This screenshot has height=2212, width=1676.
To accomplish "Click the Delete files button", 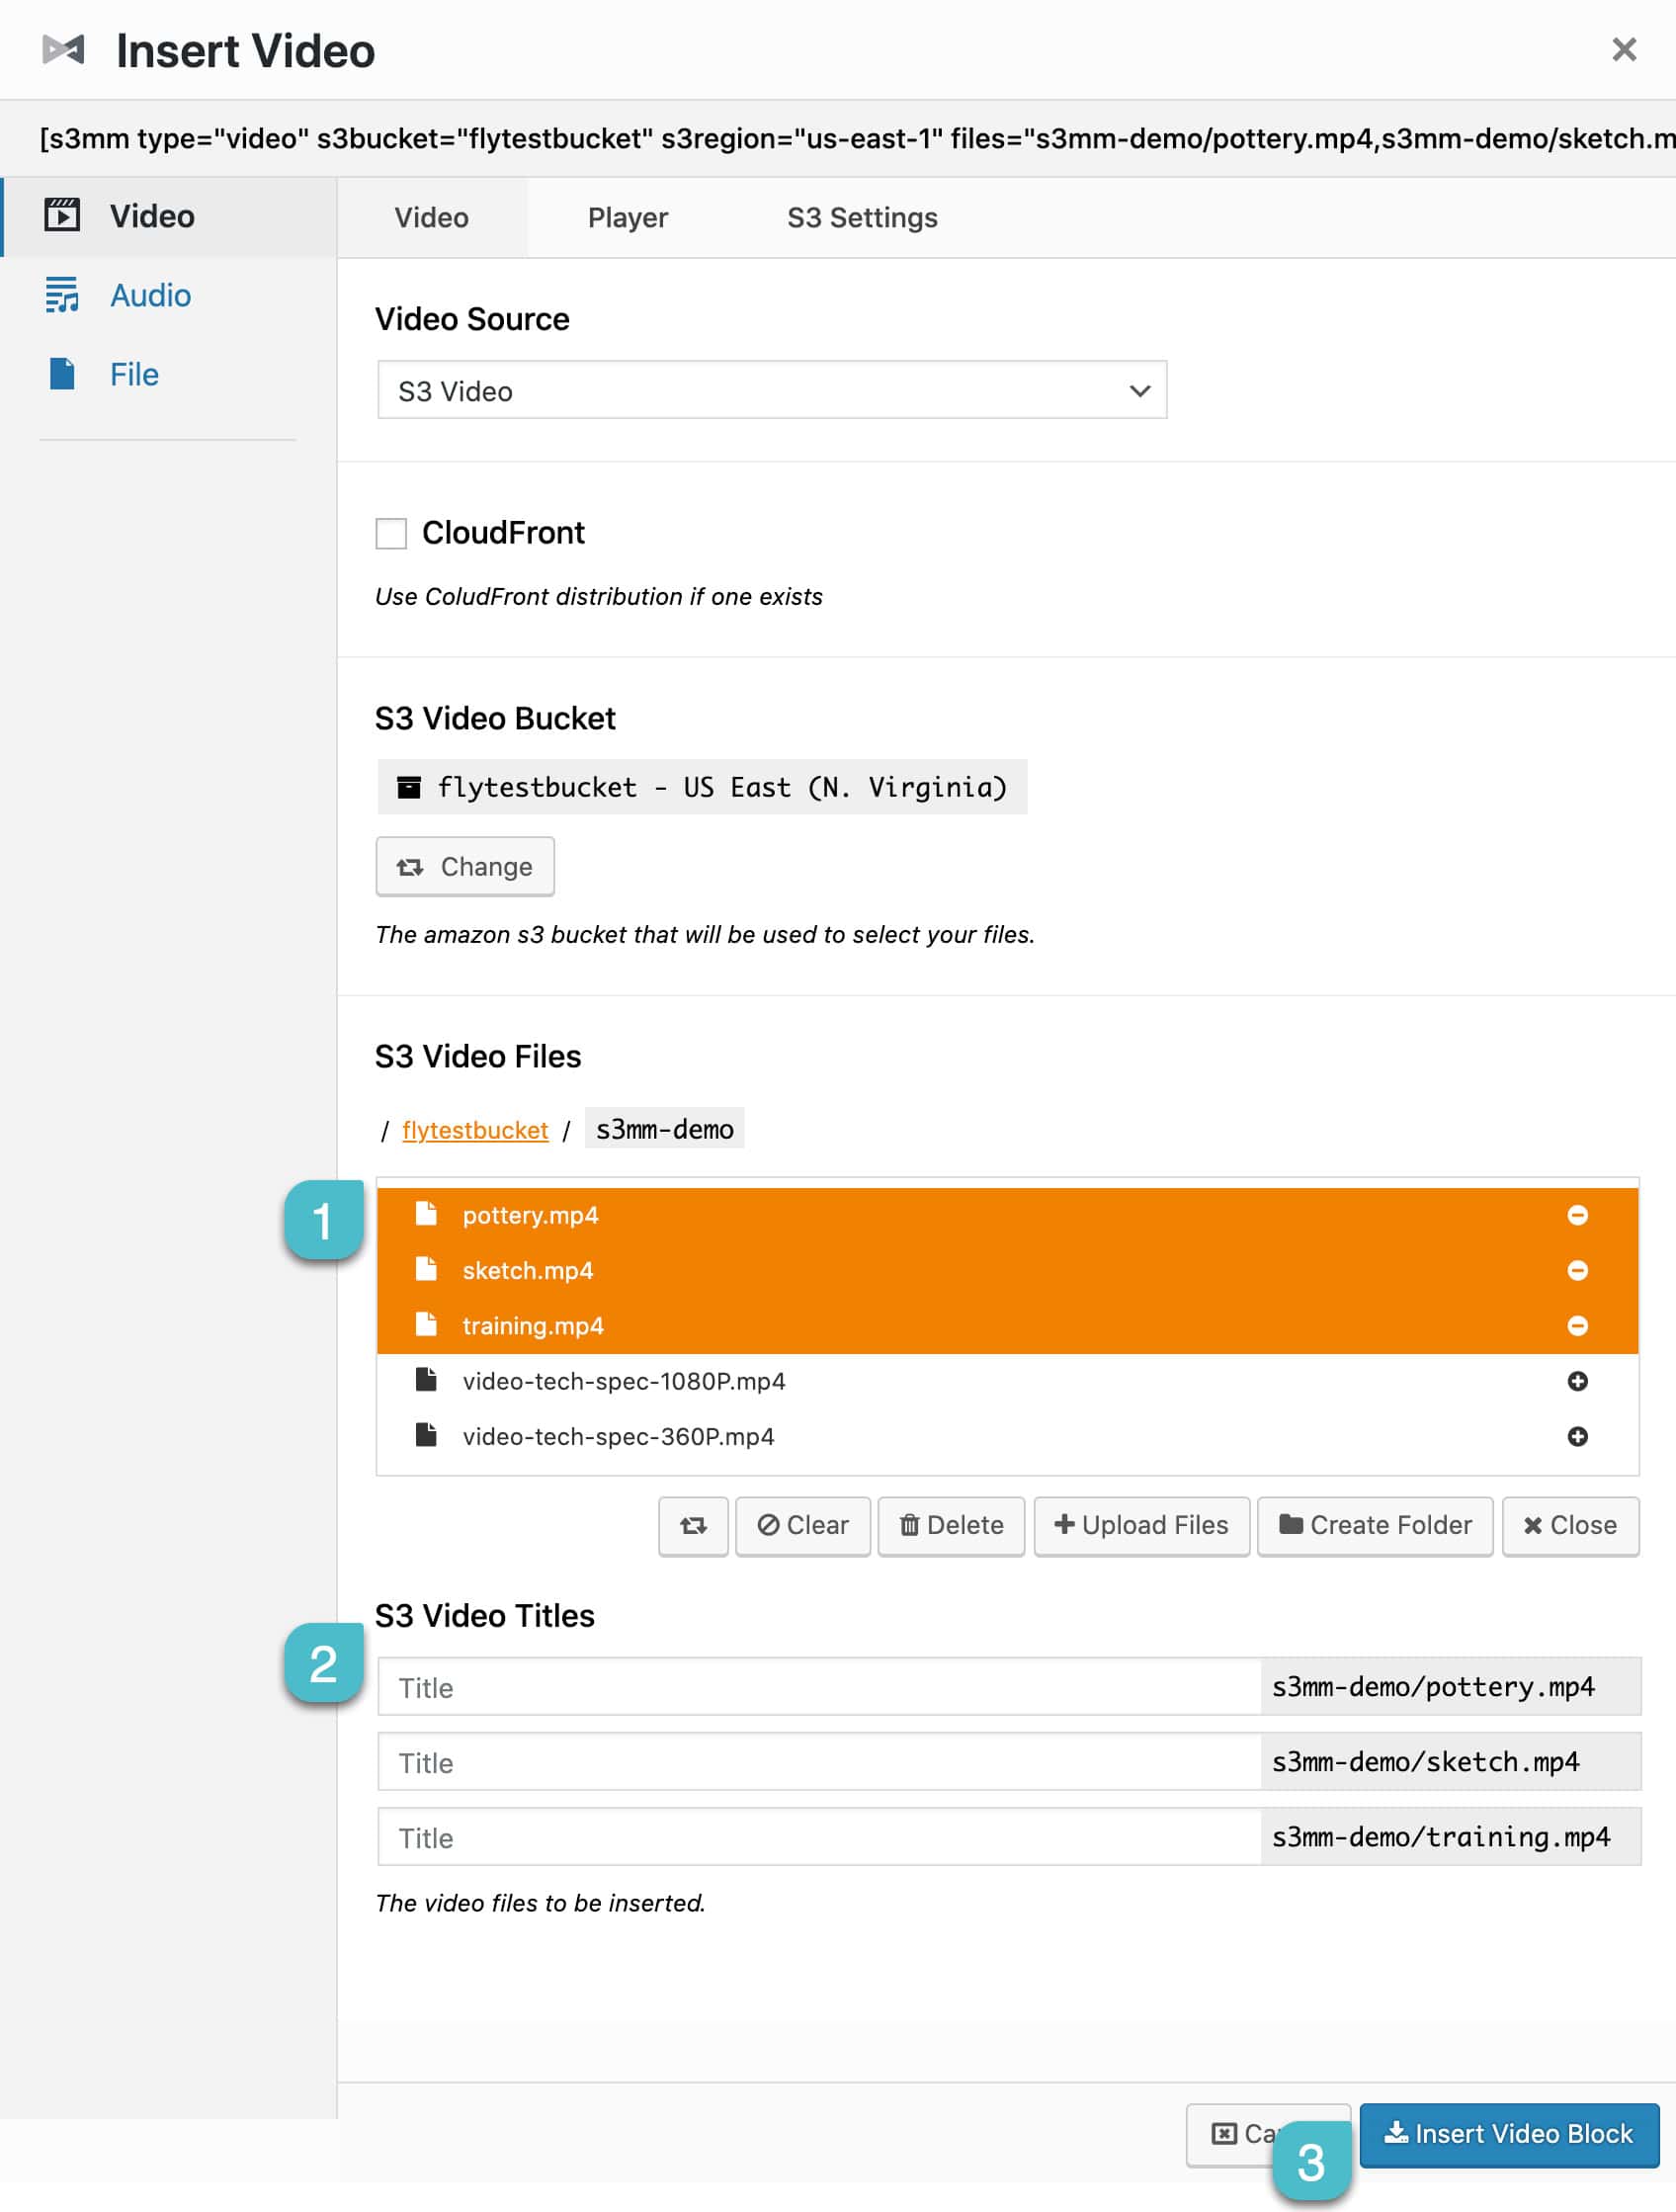I will pos(951,1525).
